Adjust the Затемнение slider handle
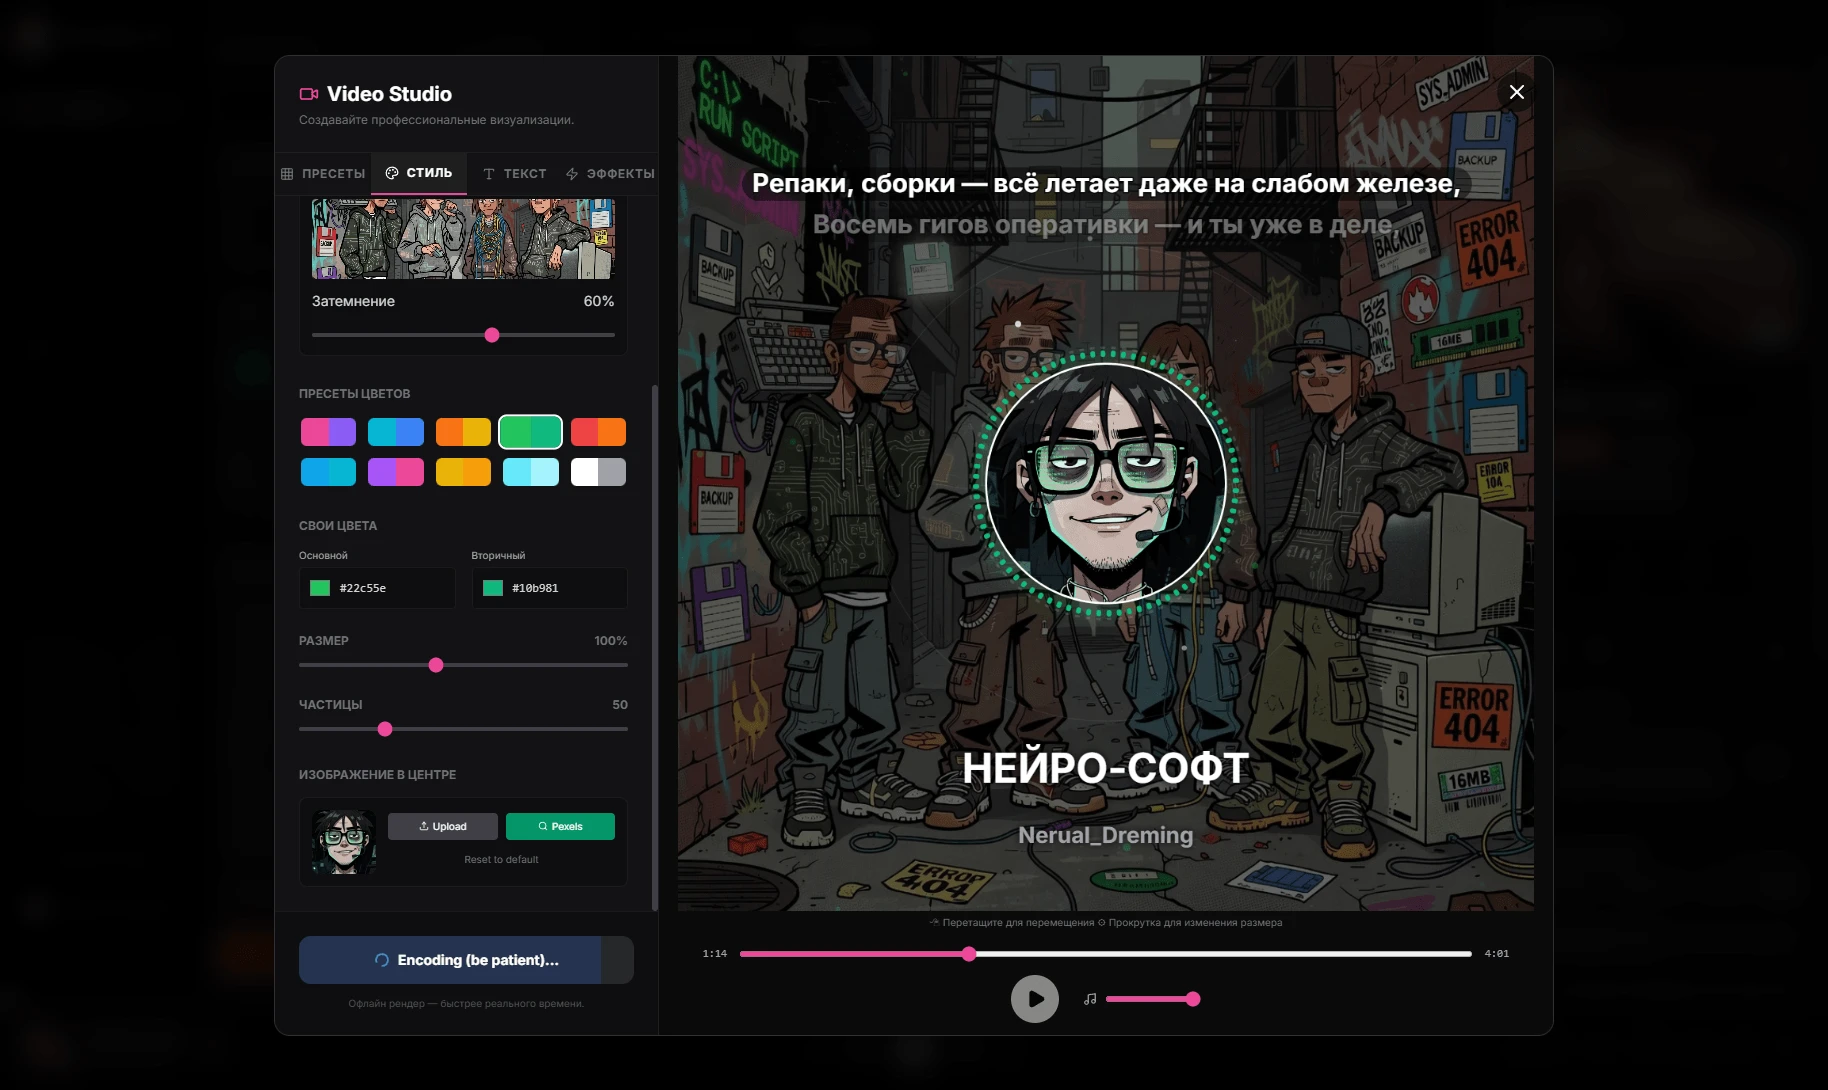This screenshot has width=1828, height=1090. pos(492,335)
